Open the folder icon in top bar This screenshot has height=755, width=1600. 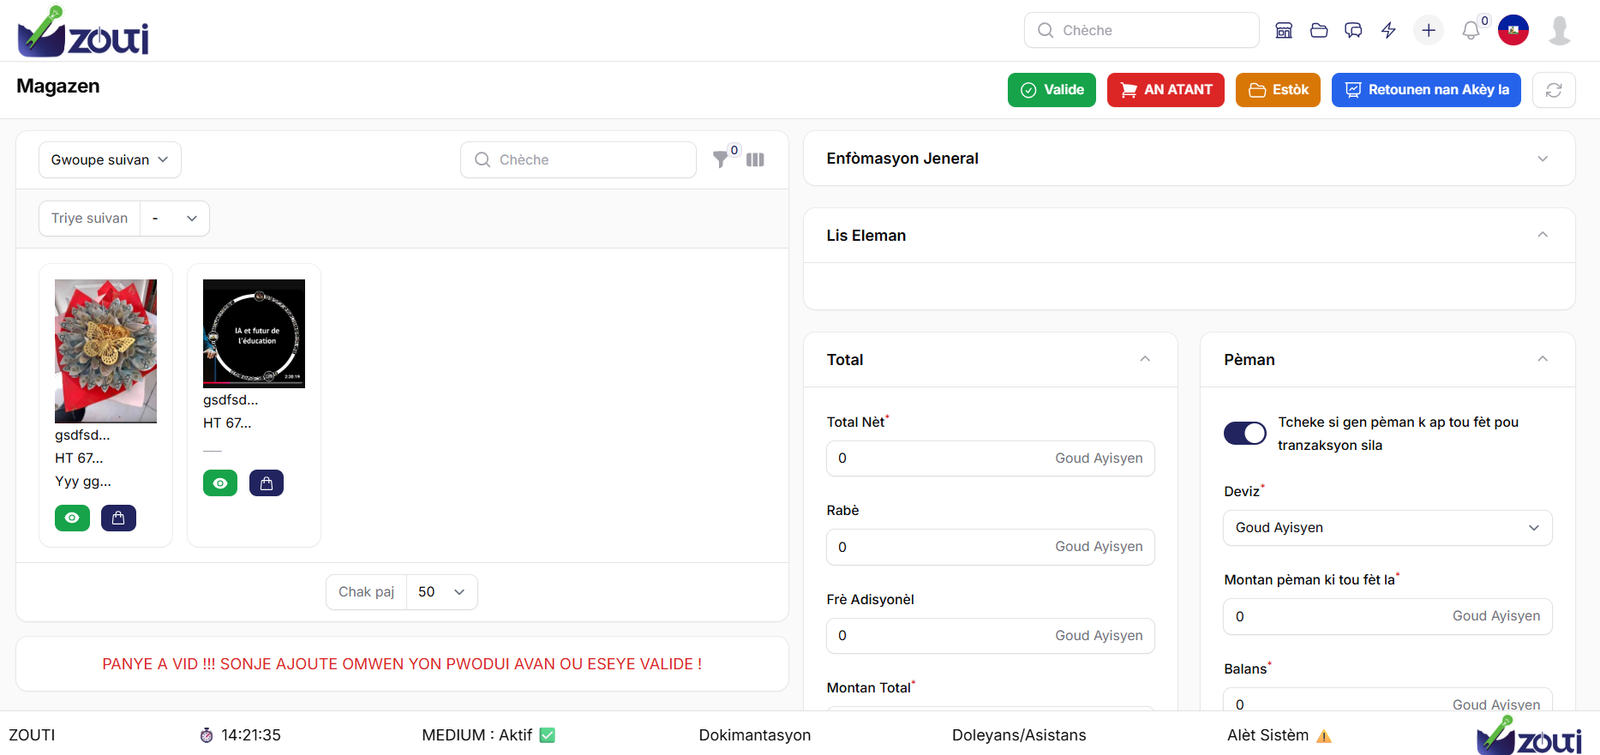point(1319,30)
